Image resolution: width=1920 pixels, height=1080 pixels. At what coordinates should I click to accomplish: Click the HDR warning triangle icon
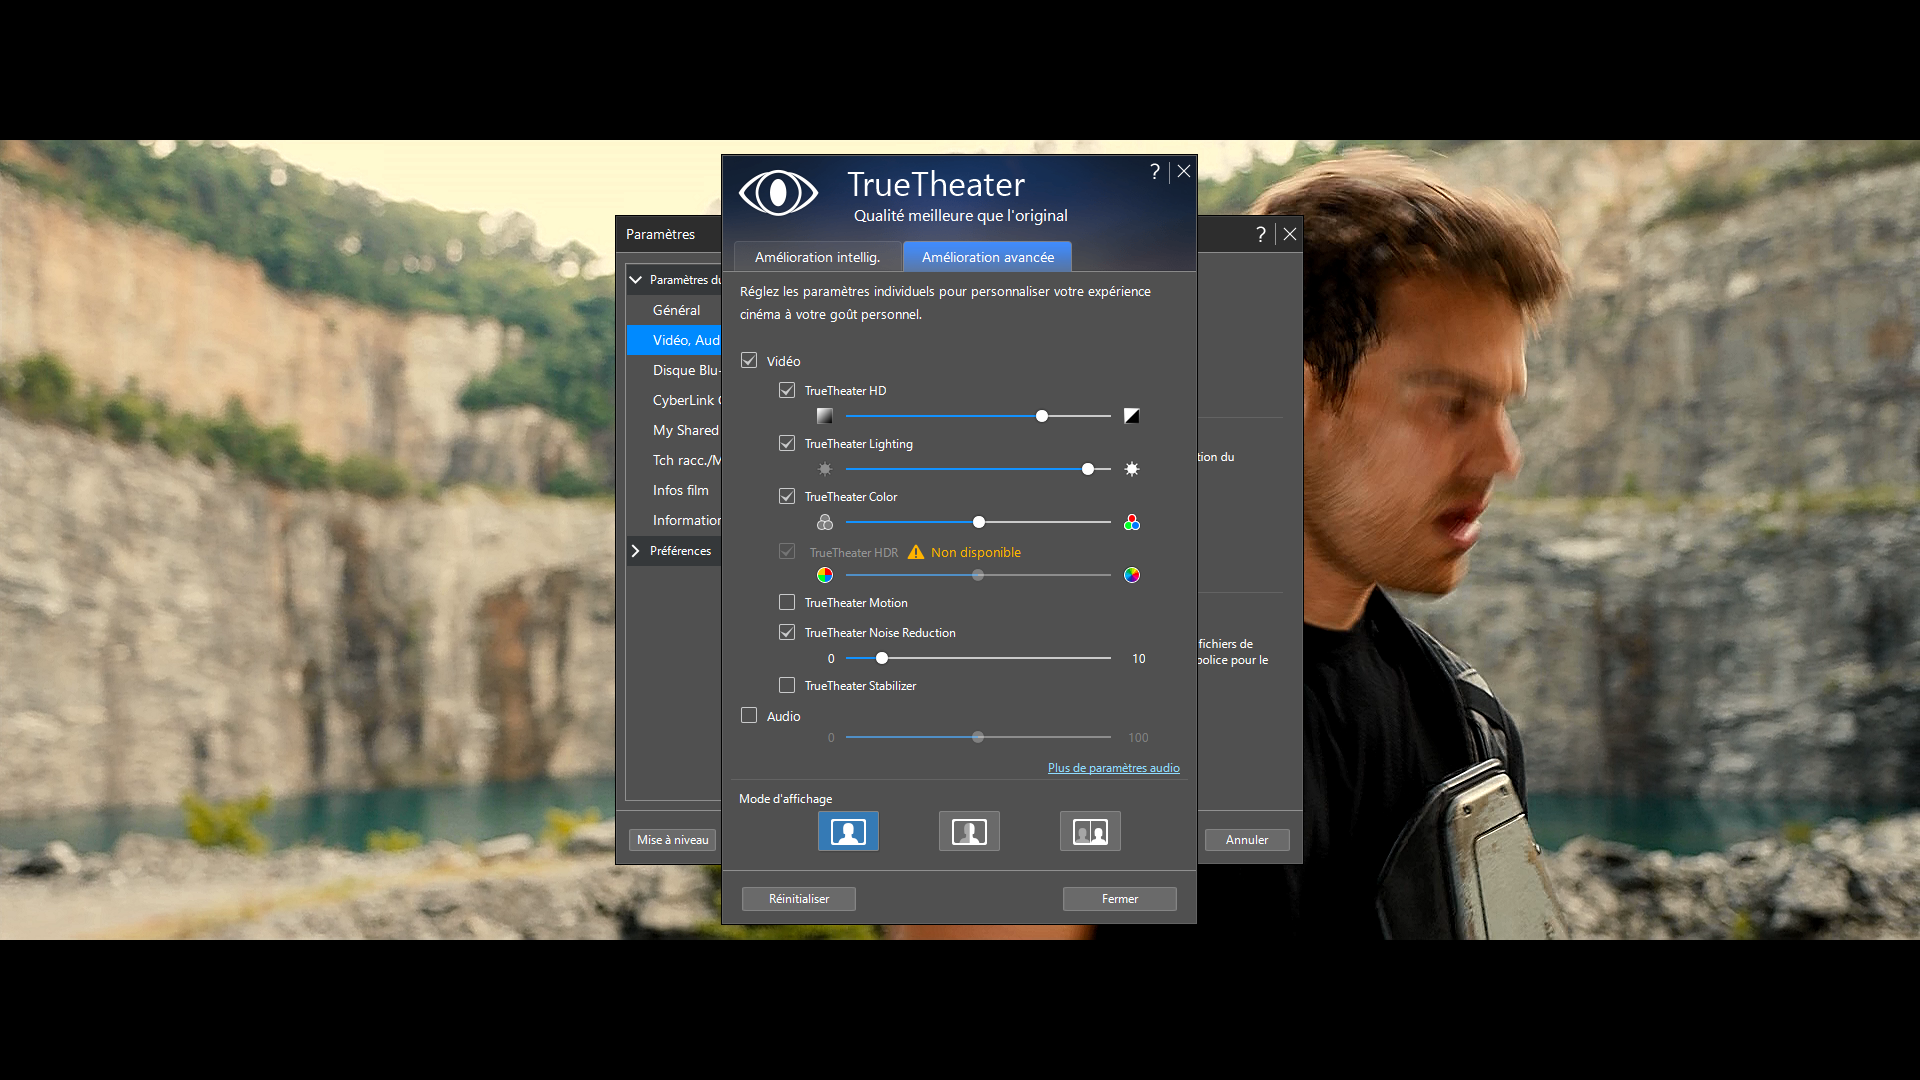point(916,552)
